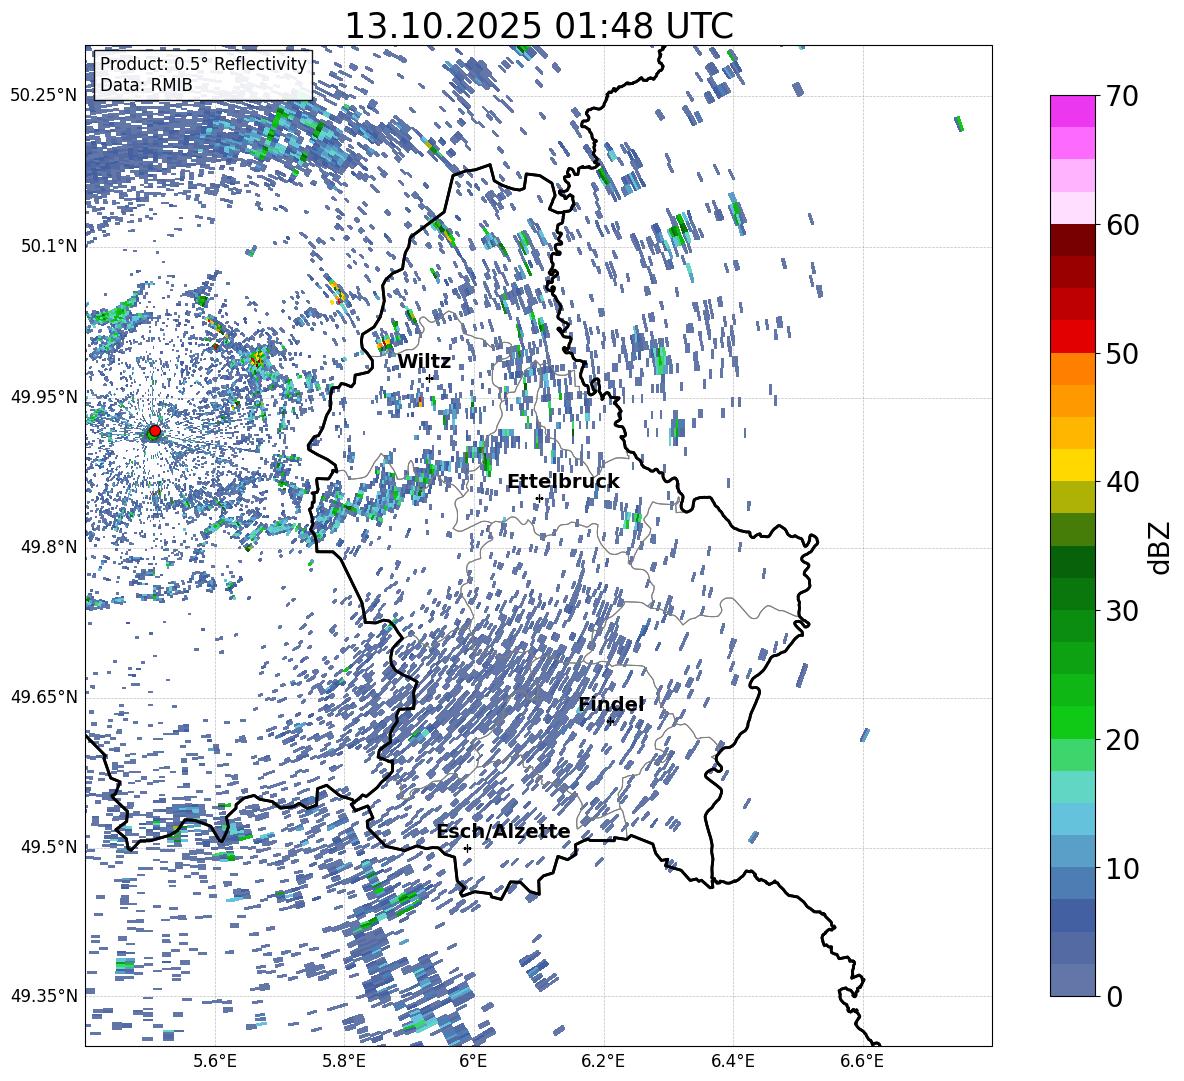The height and width of the screenshot is (1081, 1184).
Task: Click the 40 tick on colorbar
Action: tap(1123, 482)
